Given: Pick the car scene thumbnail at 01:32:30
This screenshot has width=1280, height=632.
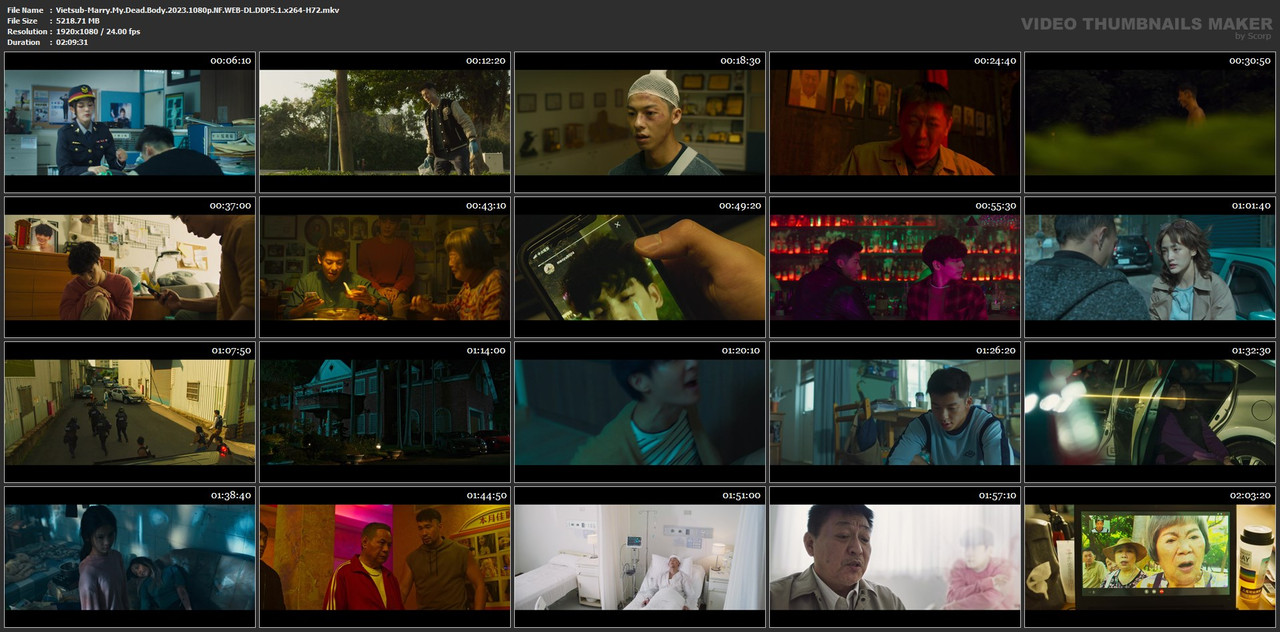Looking at the screenshot, I should pos(1150,412).
